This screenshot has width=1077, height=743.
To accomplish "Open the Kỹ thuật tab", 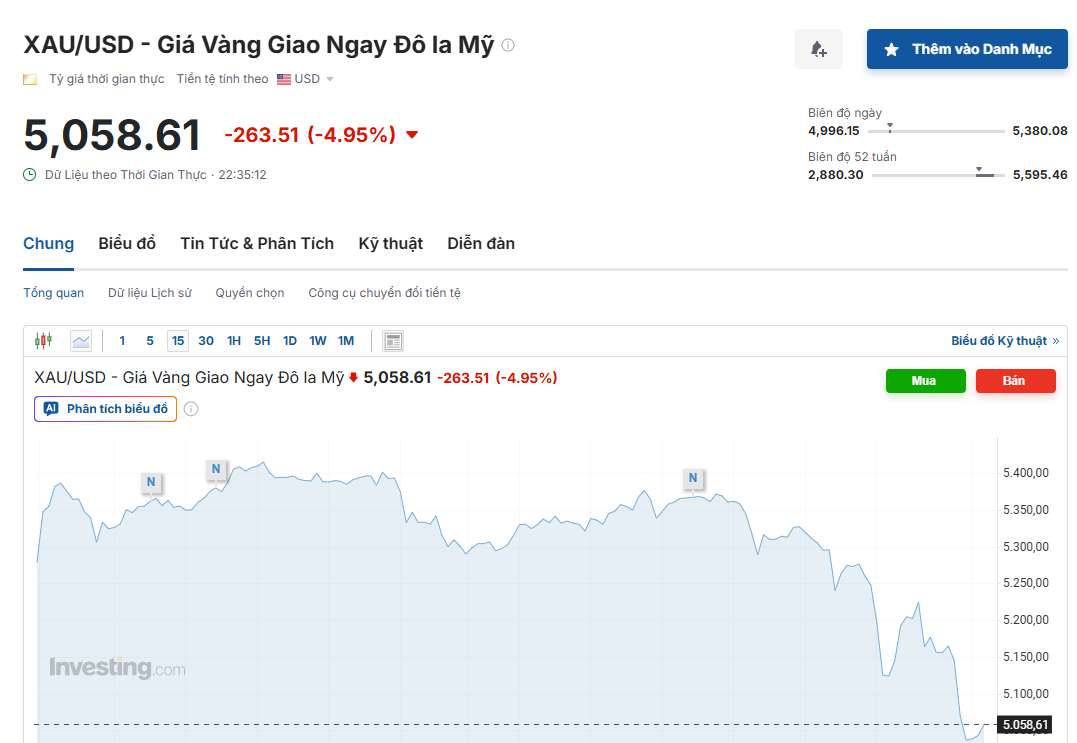I will click(x=390, y=244).
